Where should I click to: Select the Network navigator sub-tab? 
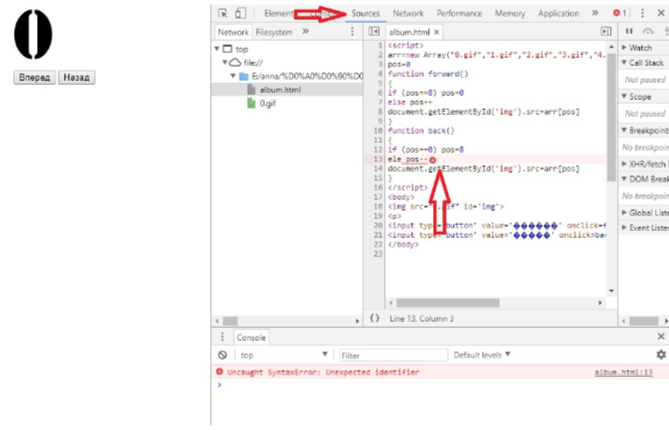(x=233, y=32)
